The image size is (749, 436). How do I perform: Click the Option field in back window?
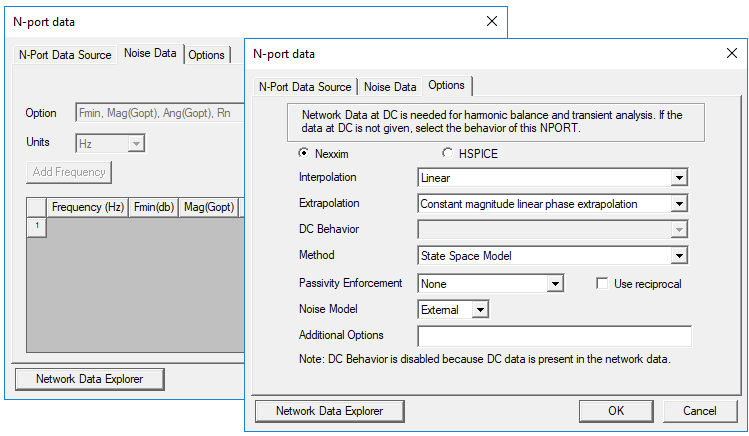tap(160, 113)
